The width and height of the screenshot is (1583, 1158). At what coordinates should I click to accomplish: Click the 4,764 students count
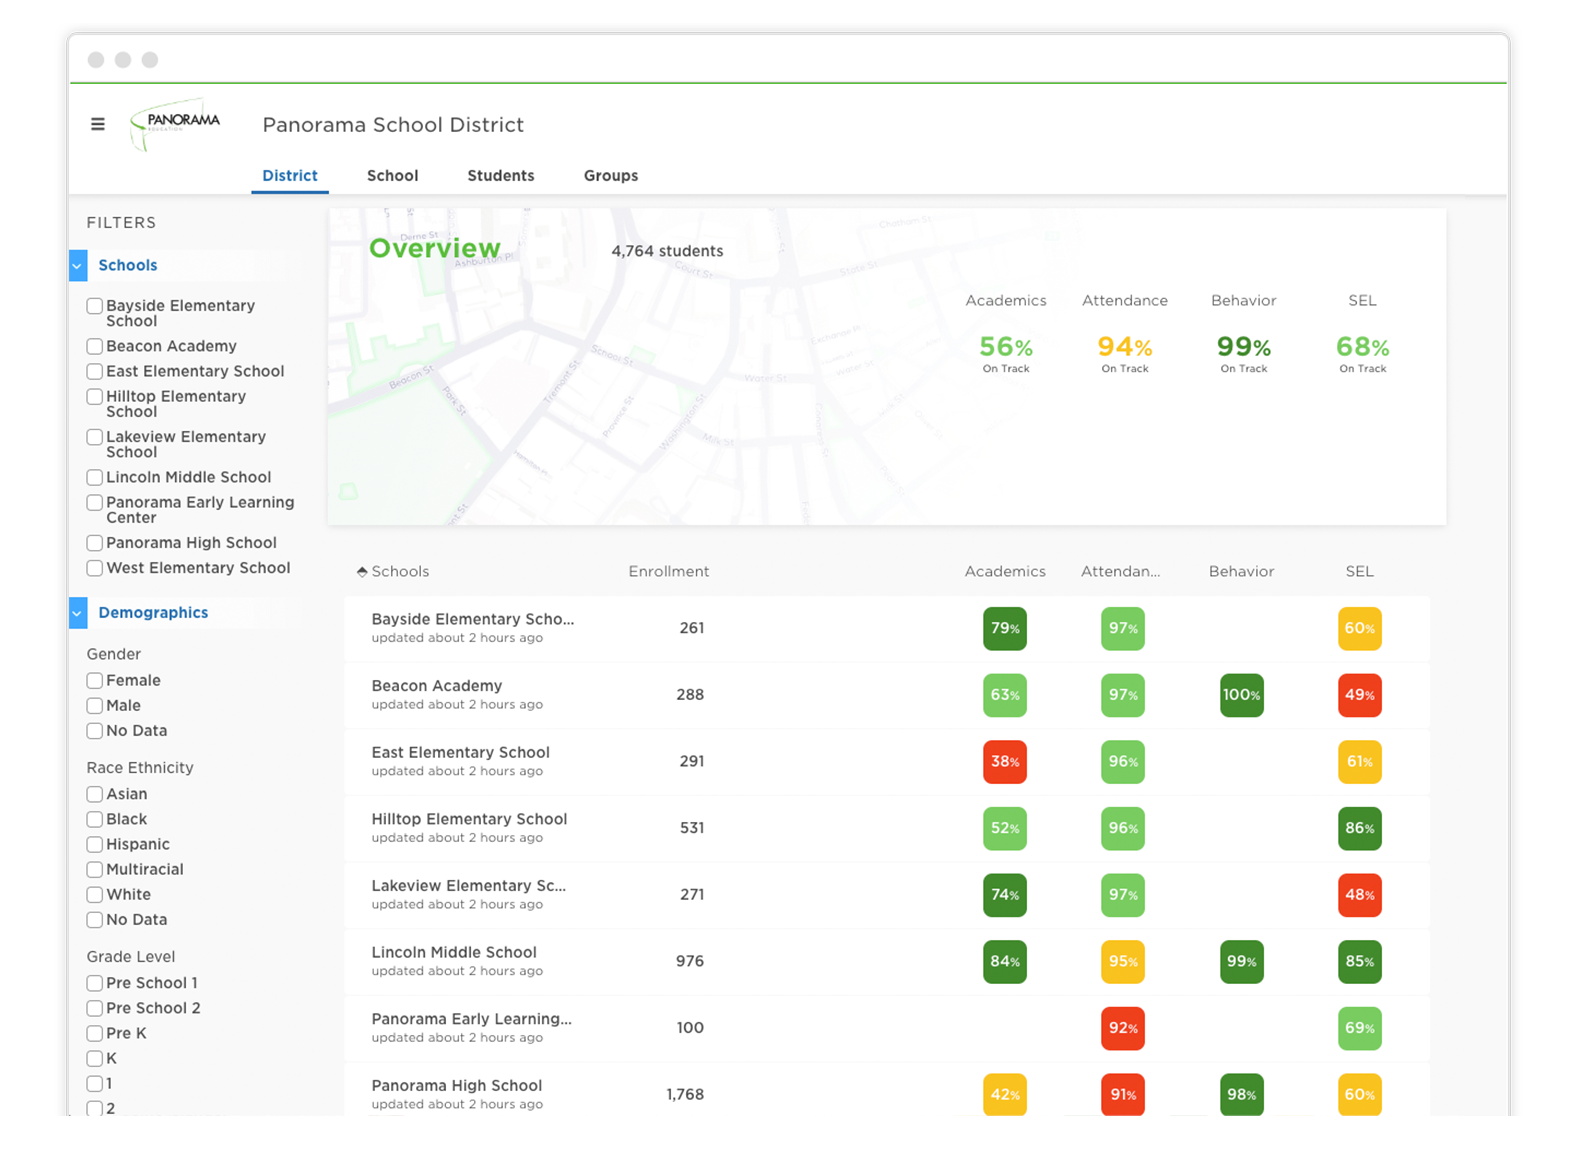(667, 251)
